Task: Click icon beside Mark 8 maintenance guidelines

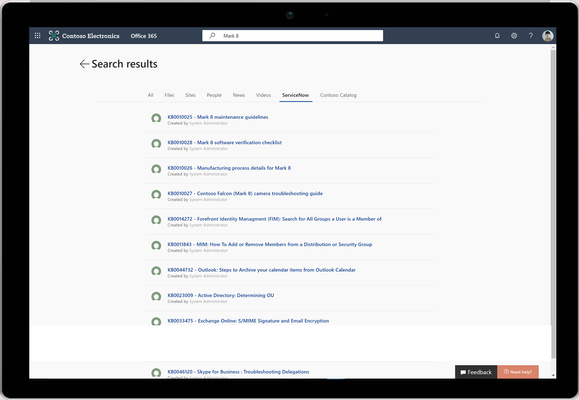Action: (156, 118)
